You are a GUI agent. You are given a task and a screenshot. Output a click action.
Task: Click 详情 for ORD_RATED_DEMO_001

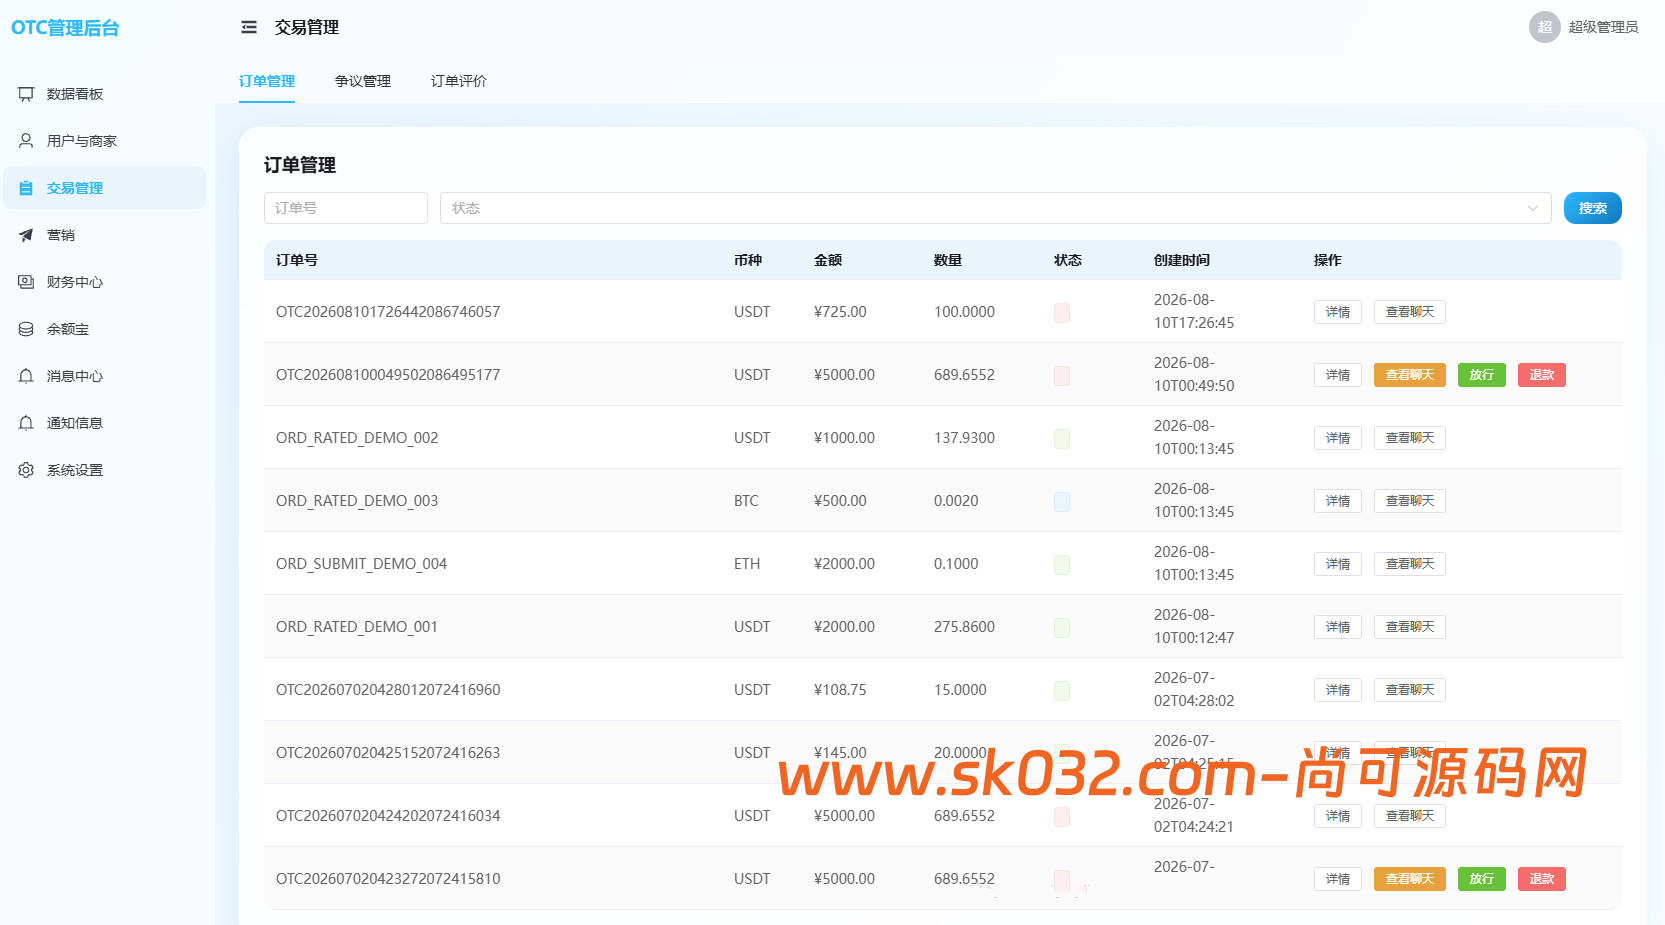pyautogui.click(x=1337, y=627)
